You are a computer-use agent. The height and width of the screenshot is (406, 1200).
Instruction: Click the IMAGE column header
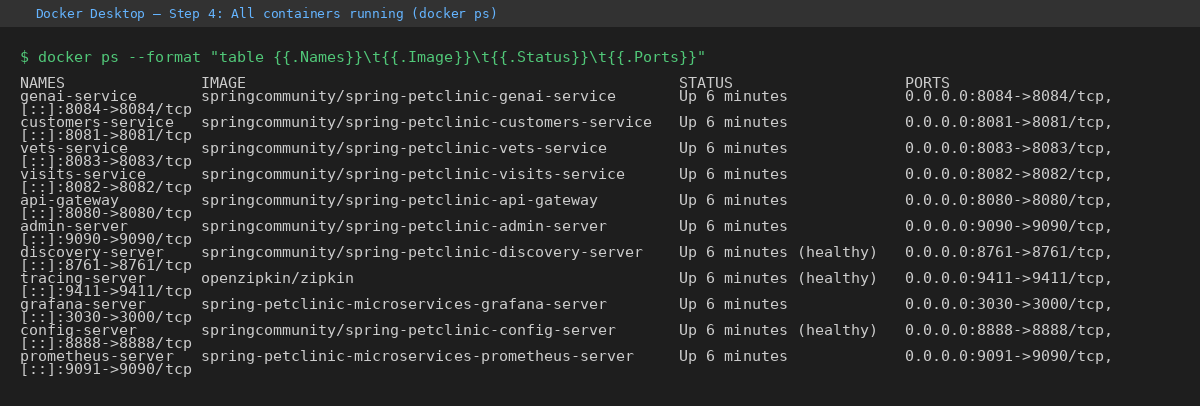(224, 82)
